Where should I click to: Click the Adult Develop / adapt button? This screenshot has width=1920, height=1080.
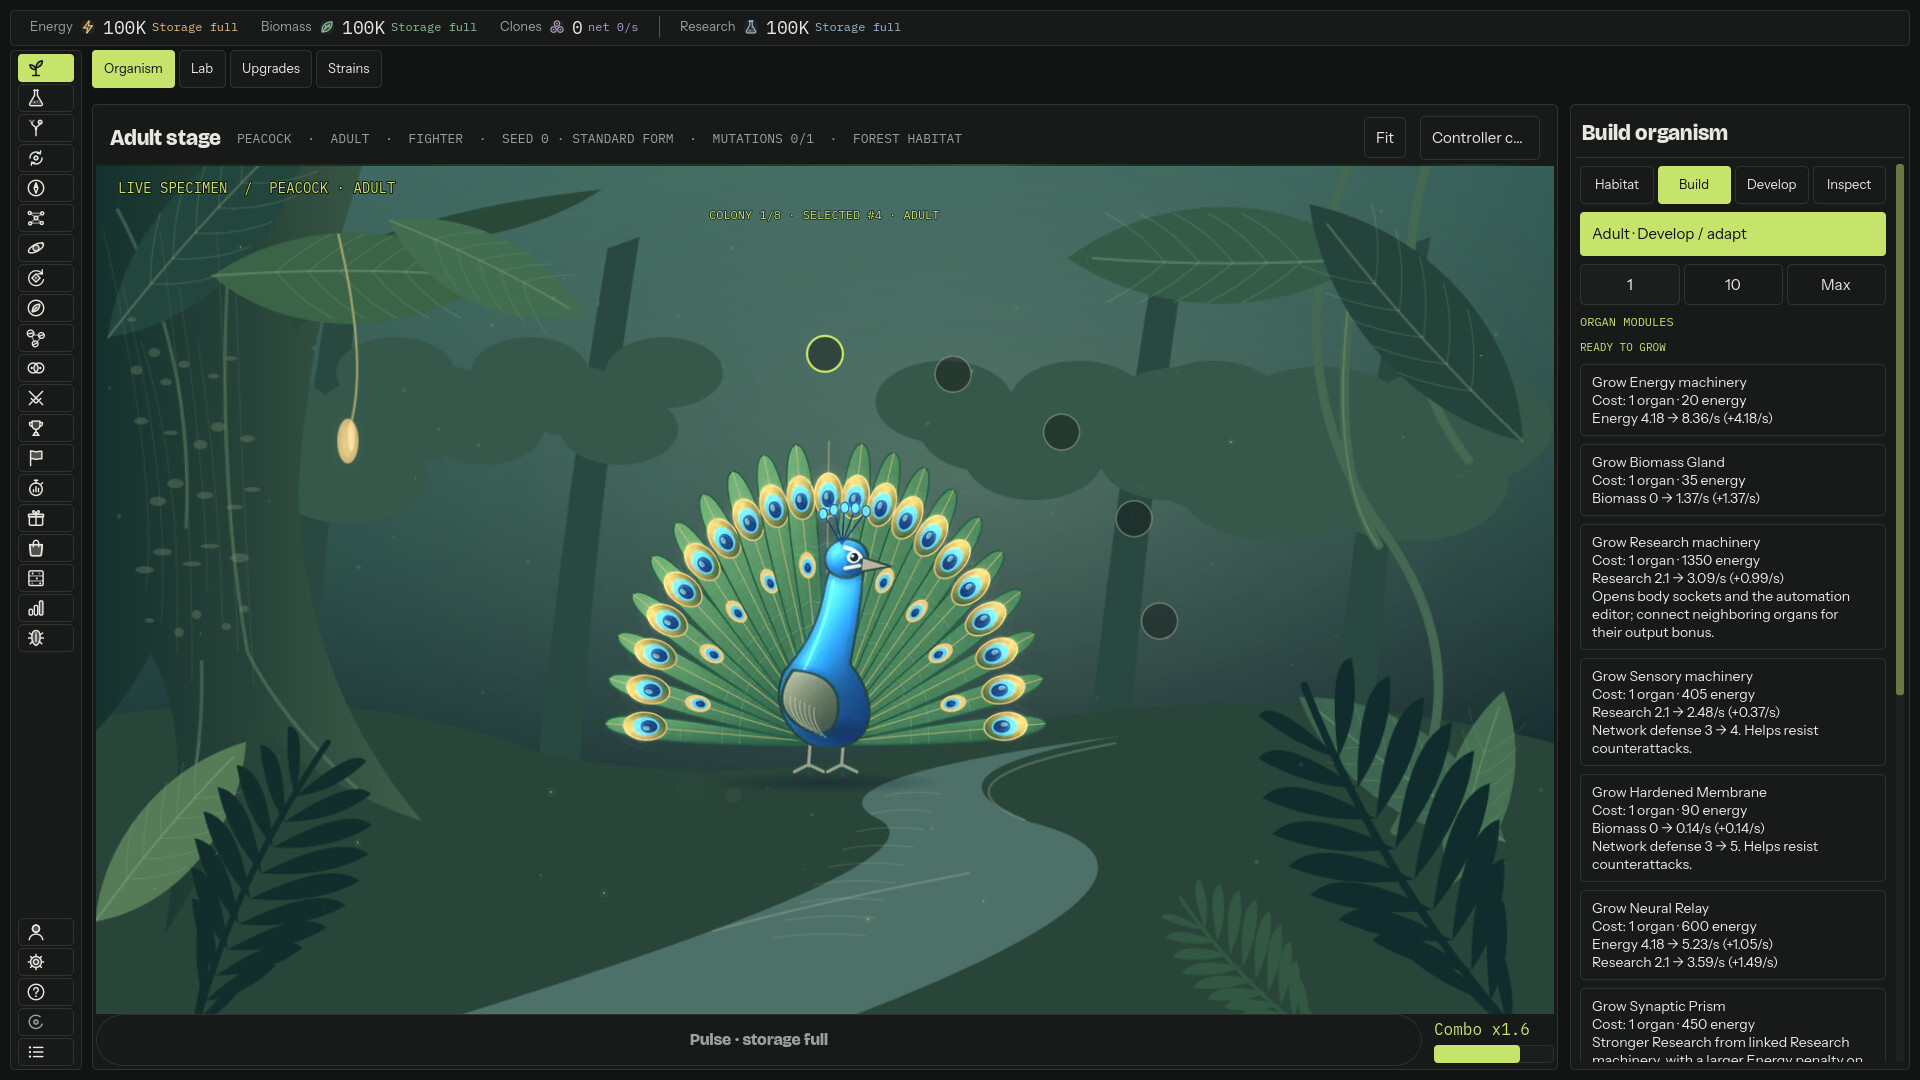tap(1732, 234)
